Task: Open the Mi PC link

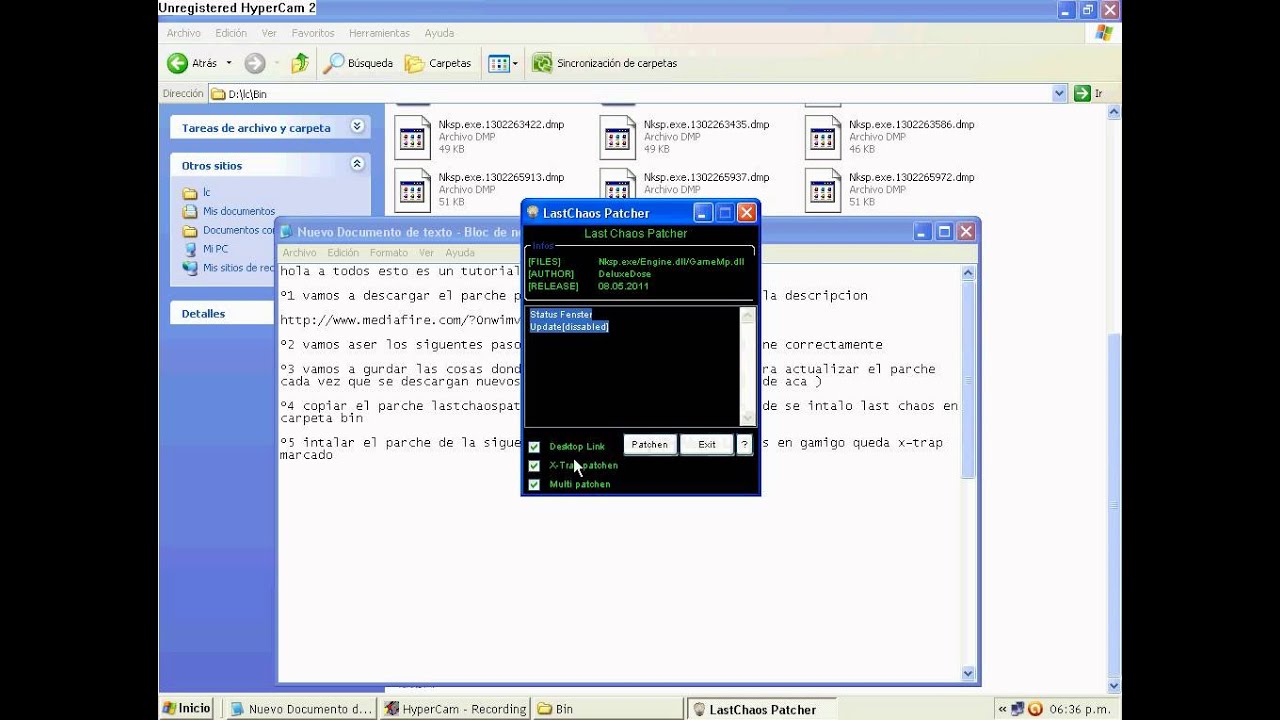Action: 215,249
